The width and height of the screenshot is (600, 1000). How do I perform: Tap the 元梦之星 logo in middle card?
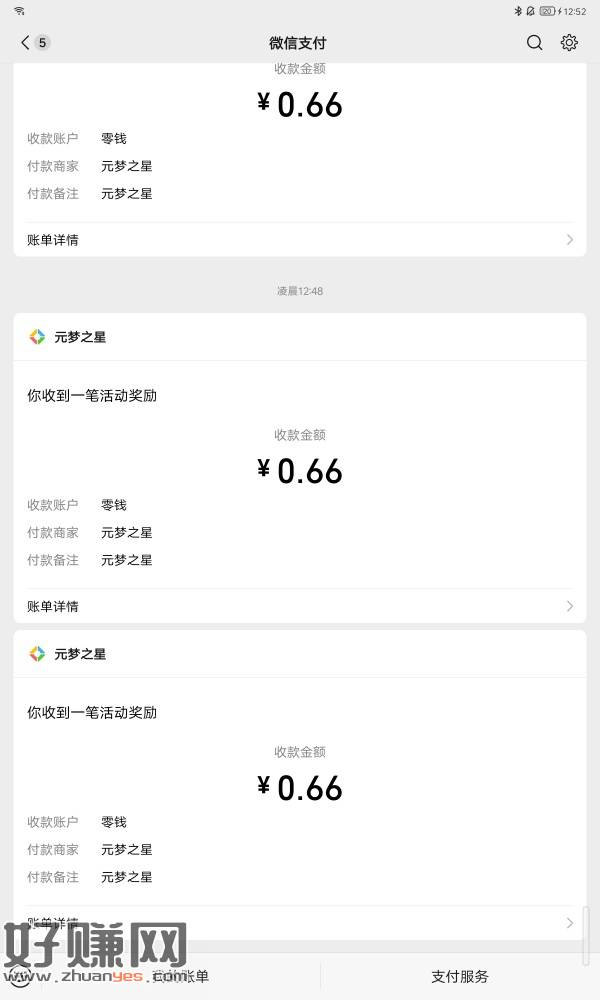(x=37, y=337)
